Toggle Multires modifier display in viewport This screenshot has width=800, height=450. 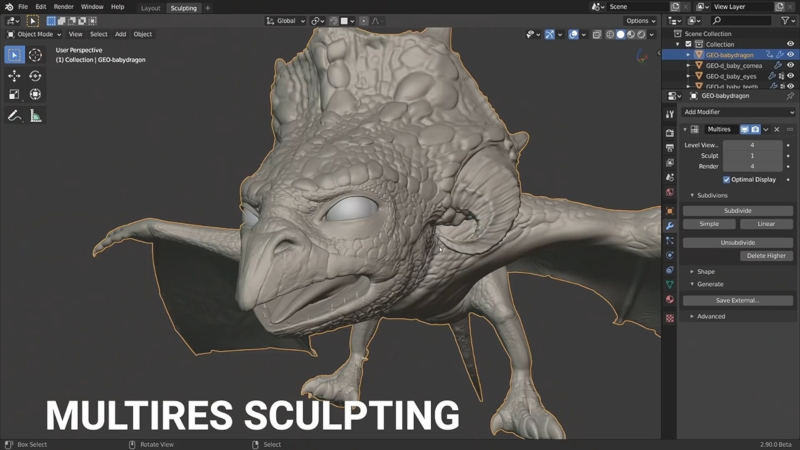click(x=744, y=130)
